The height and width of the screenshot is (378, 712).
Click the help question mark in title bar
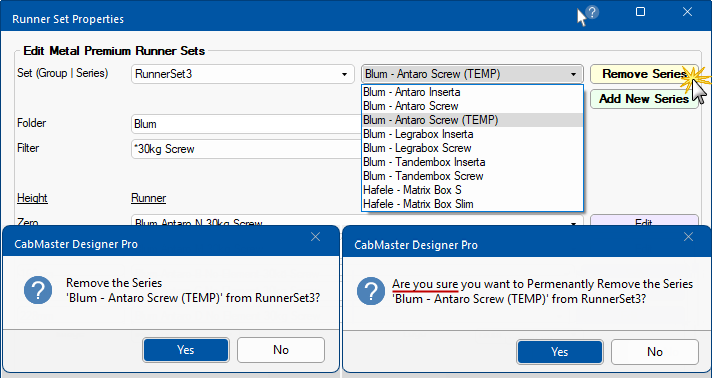tap(592, 12)
